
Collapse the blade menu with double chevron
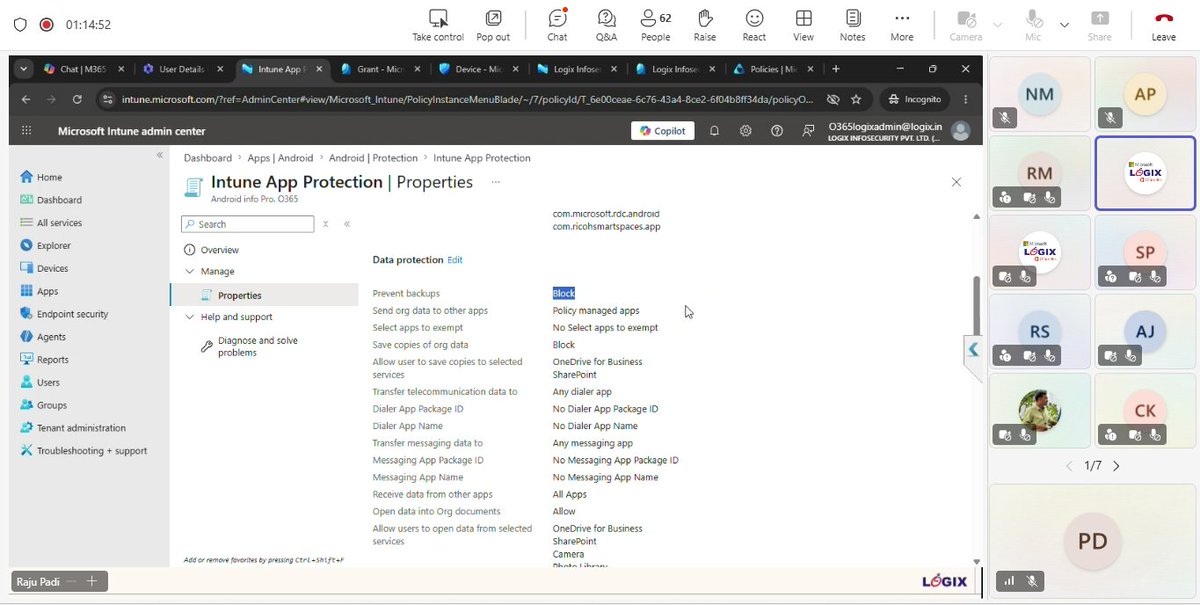(x=347, y=224)
